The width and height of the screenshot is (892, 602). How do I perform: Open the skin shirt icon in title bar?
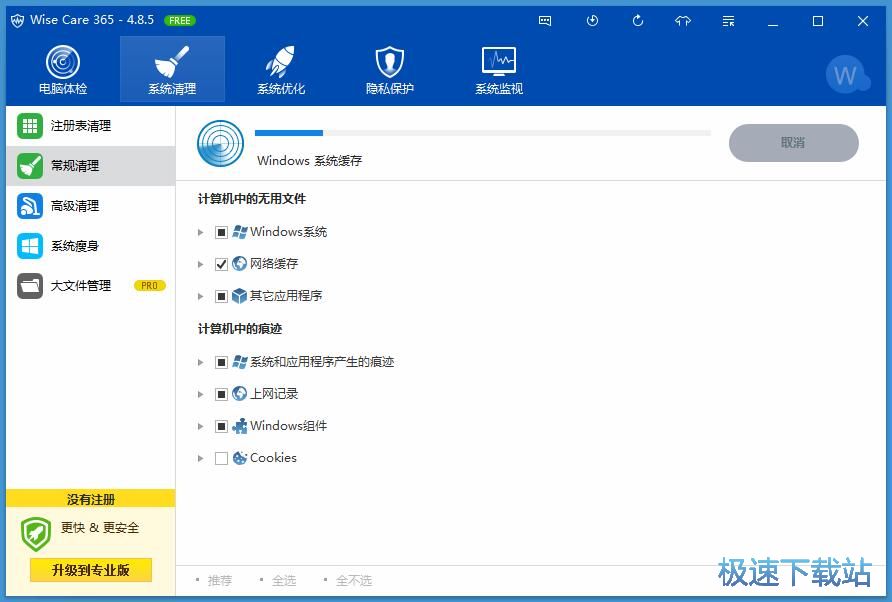[x=683, y=21]
